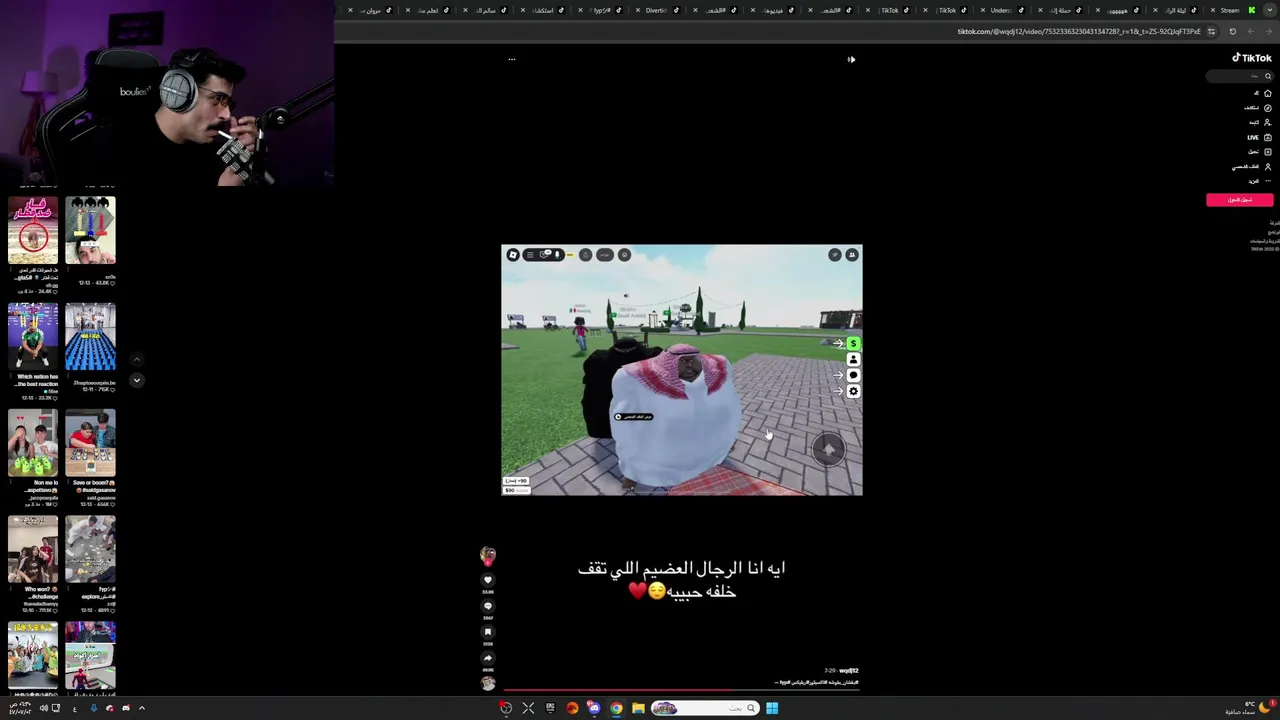Switch to the leftmost TikTok-titled browser tab

pyautogui.click(x=887, y=10)
